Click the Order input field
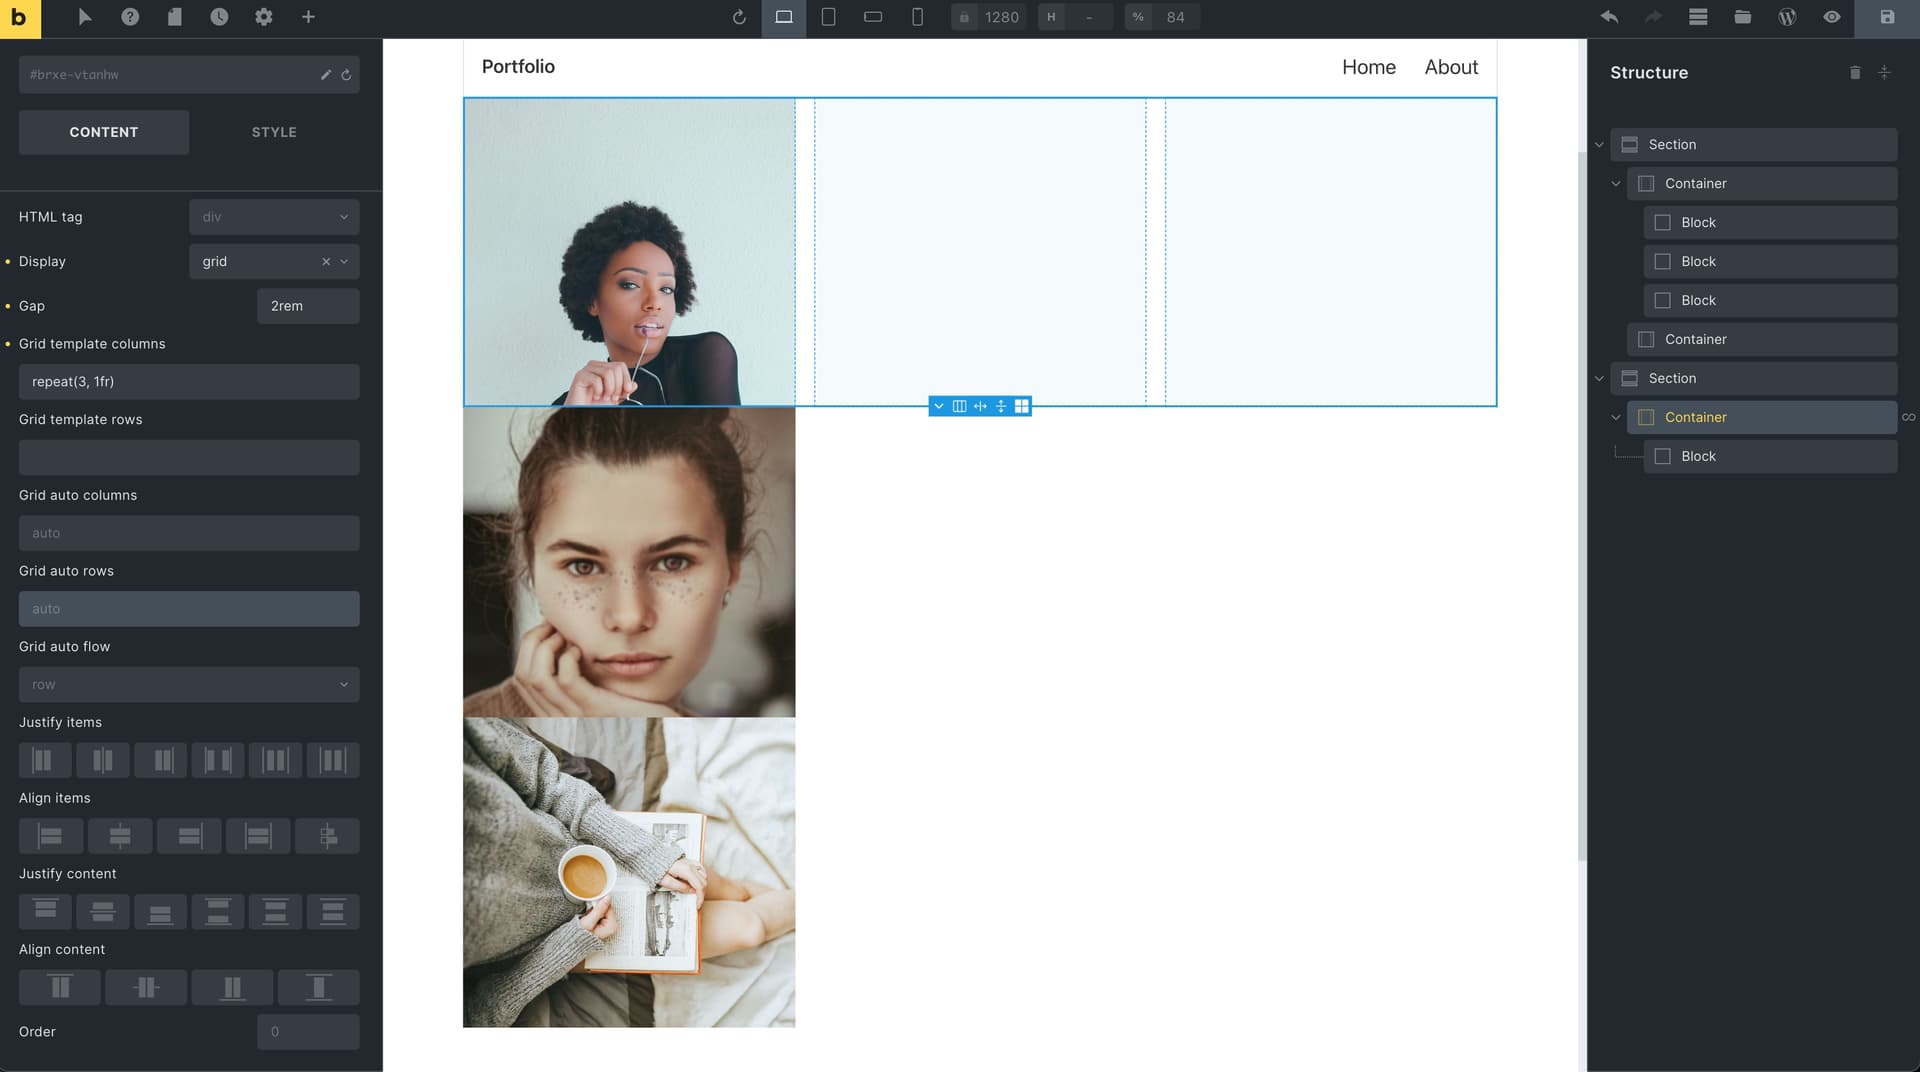Screen dimensions: 1920x1072 point(308,1032)
